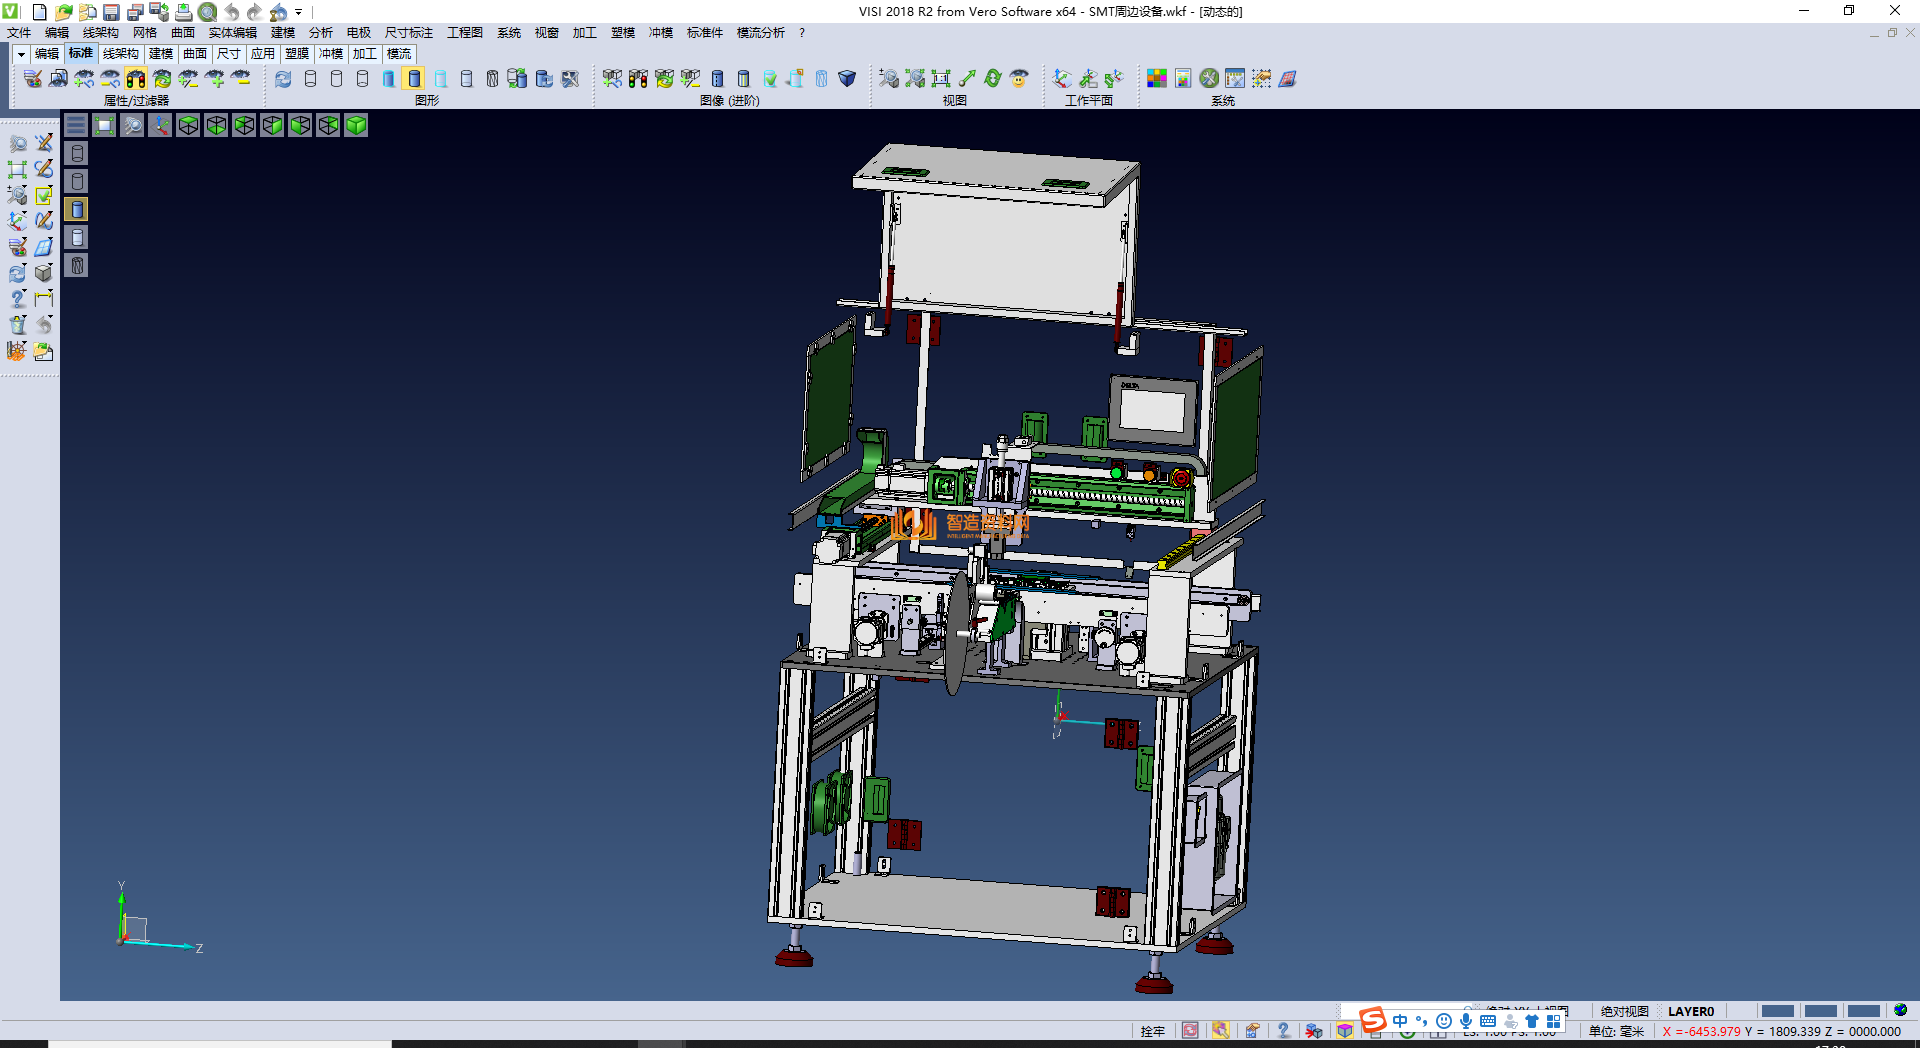Click the open folder icon

(63, 12)
